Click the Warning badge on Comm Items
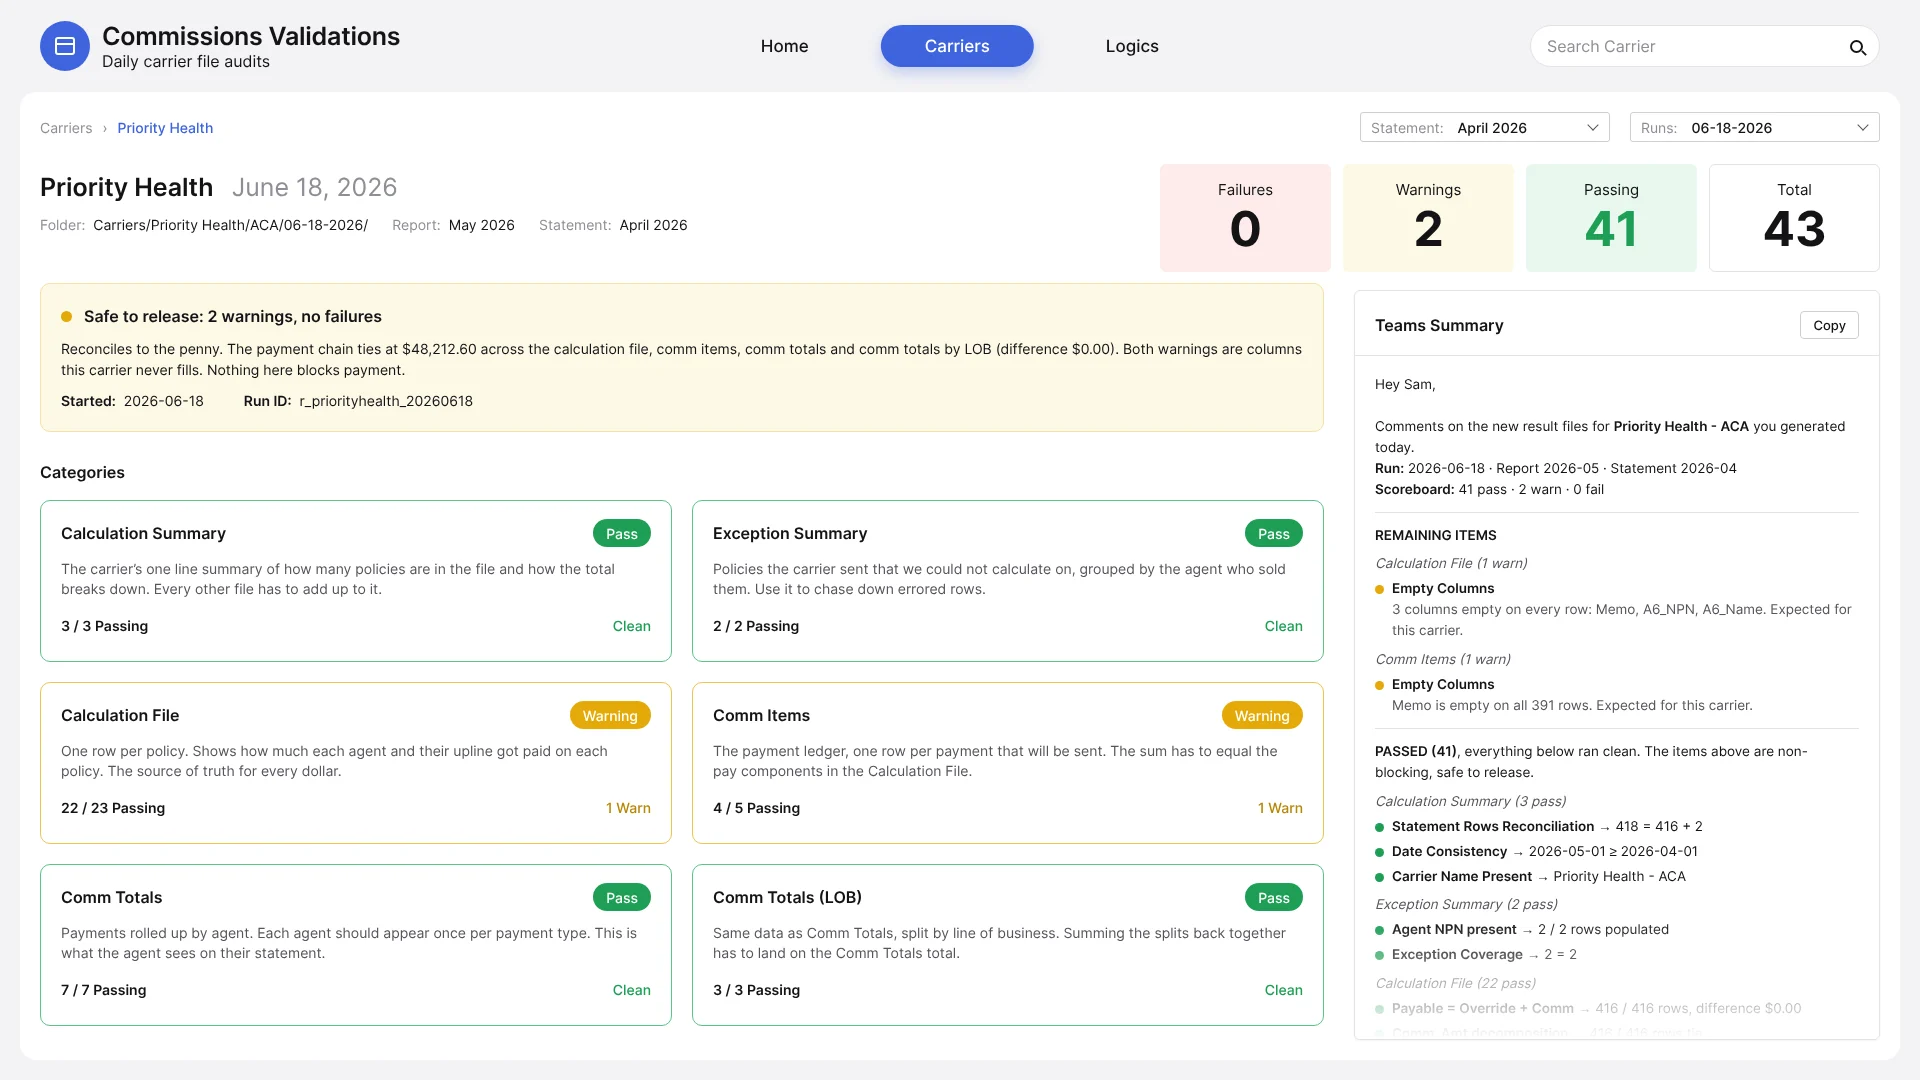 (1261, 716)
